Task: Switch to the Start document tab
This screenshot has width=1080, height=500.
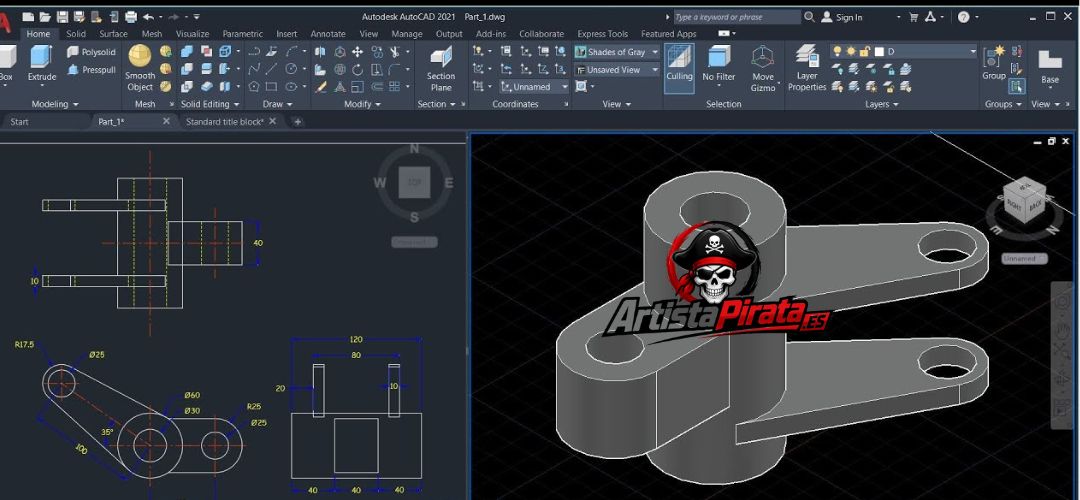Action: pos(19,122)
